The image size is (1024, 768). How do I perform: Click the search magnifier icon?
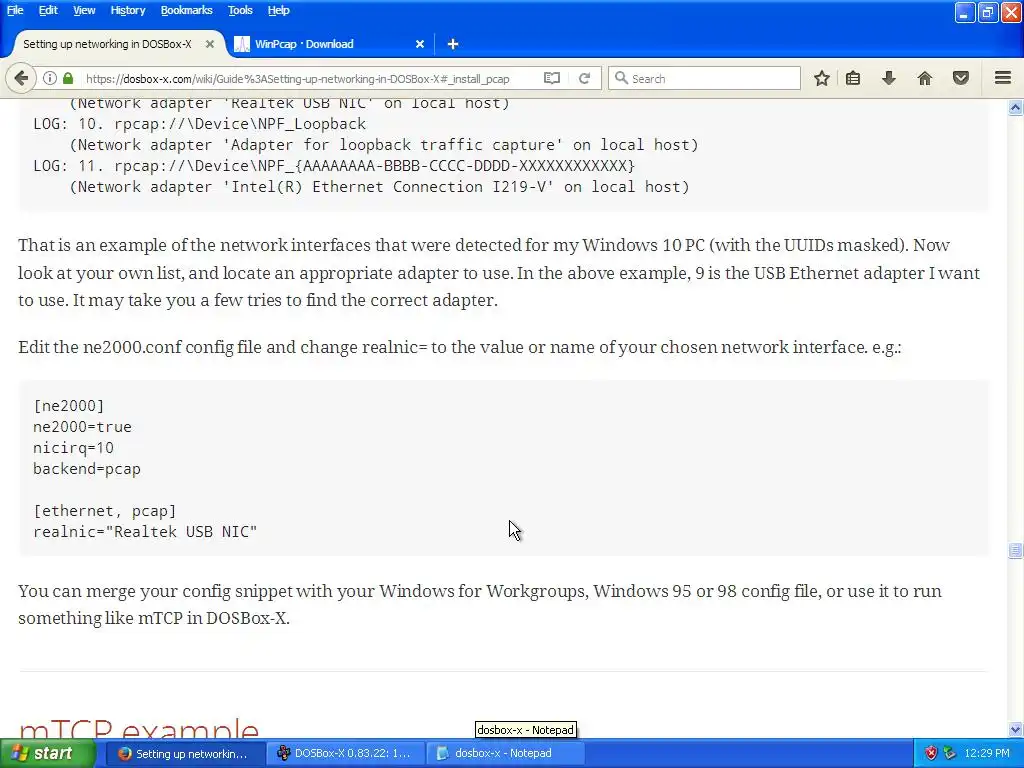tap(621, 78)
